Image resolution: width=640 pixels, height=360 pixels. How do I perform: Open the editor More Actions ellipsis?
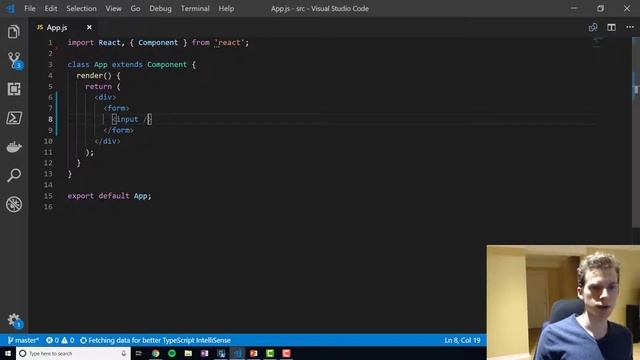(630, 27)
